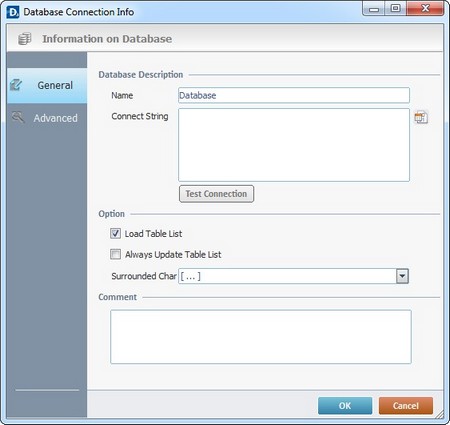Click the app logo in title bar
This screenshot has width=450, height=425.
[13, 12]
